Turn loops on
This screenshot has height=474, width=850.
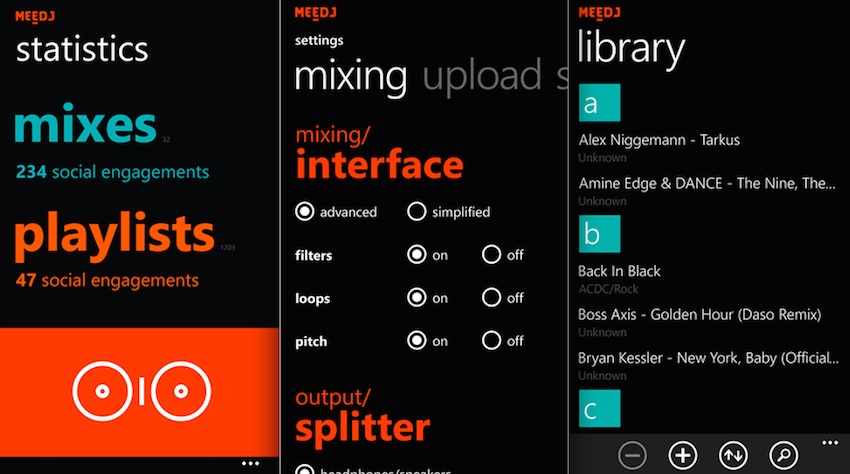(x=416, y=297)
